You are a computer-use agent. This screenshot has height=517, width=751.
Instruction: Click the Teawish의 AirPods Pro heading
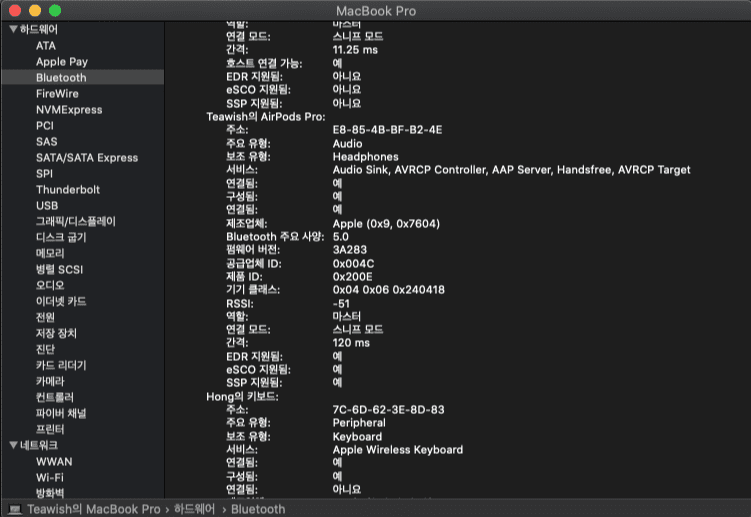(266, 117)
